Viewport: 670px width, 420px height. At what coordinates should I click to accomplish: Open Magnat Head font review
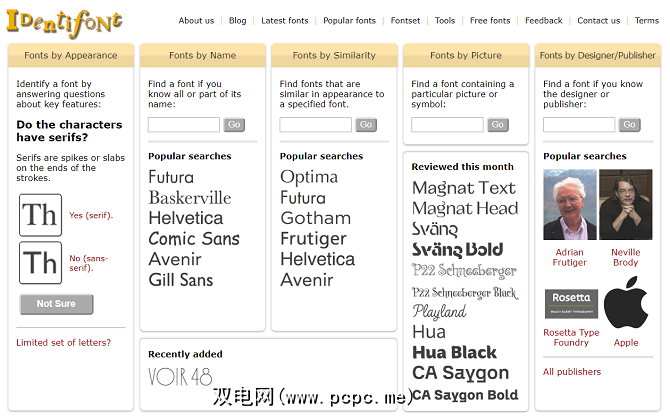(465, 209)
